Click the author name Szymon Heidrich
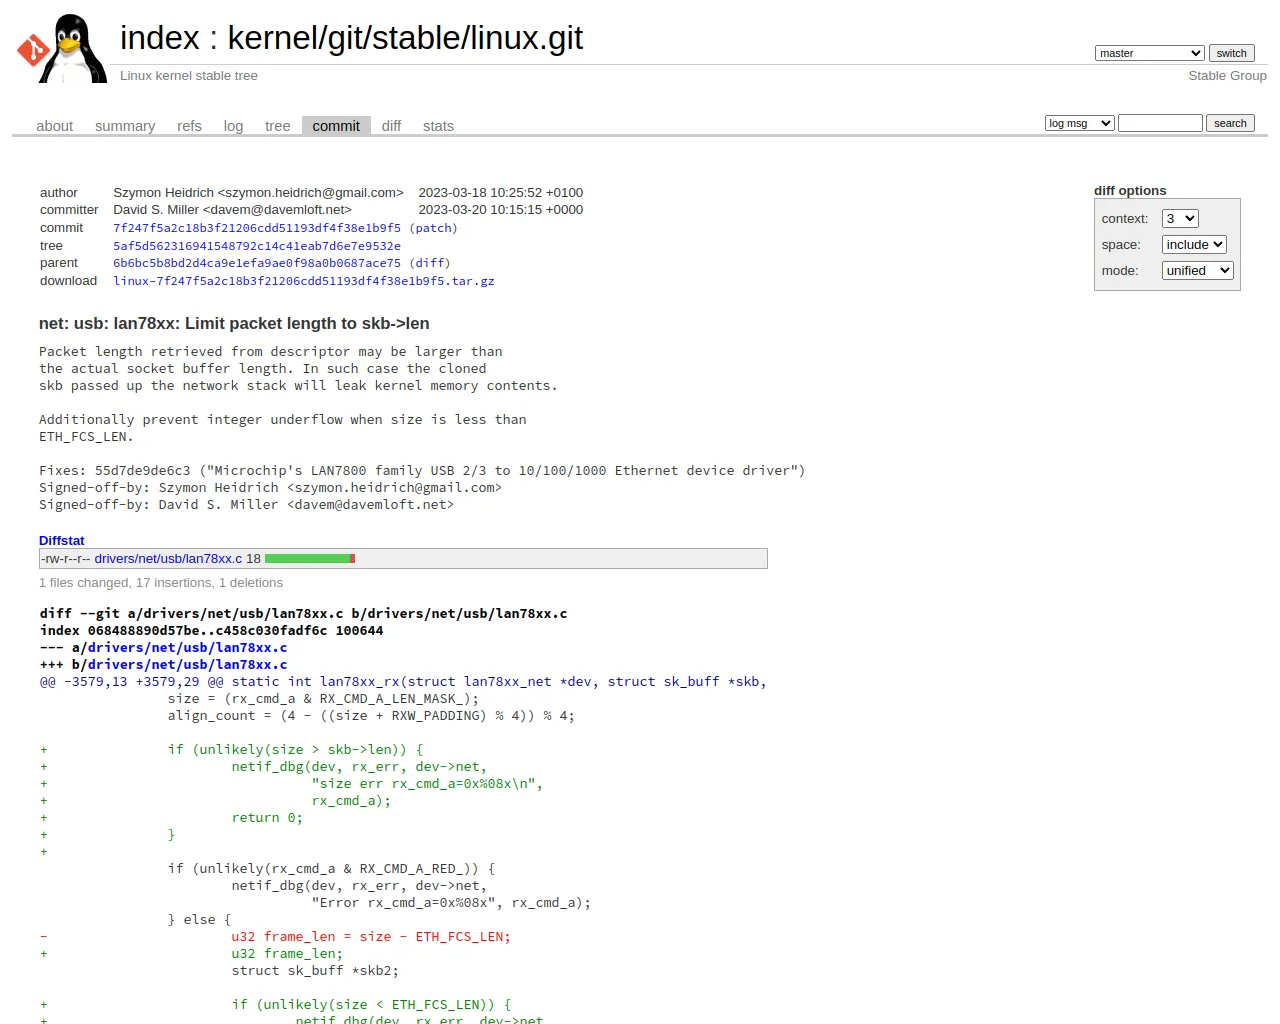The width and height of the screenshot is (1280, 1024). pyautogui.click(x=258, y=193)
